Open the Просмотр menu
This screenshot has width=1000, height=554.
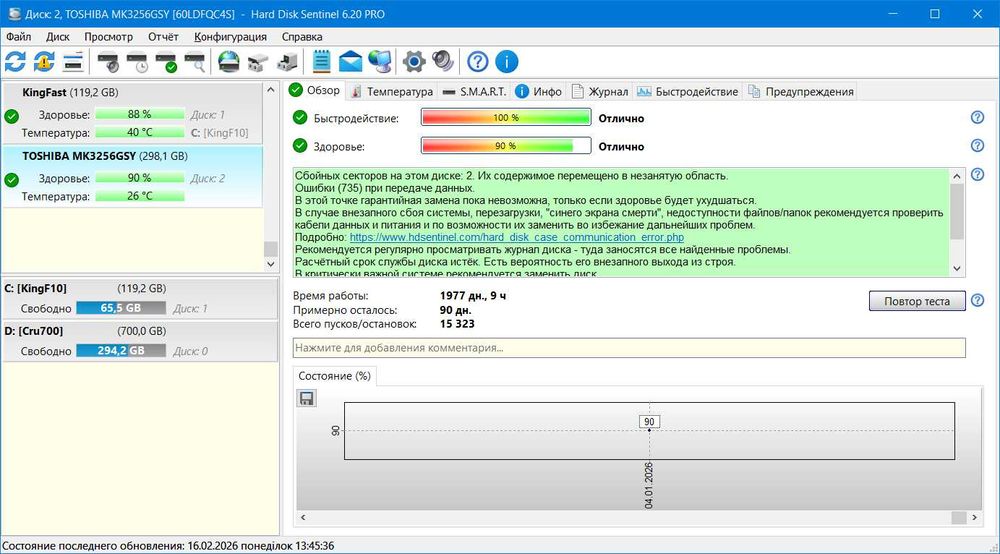click(x=108, y=36)
